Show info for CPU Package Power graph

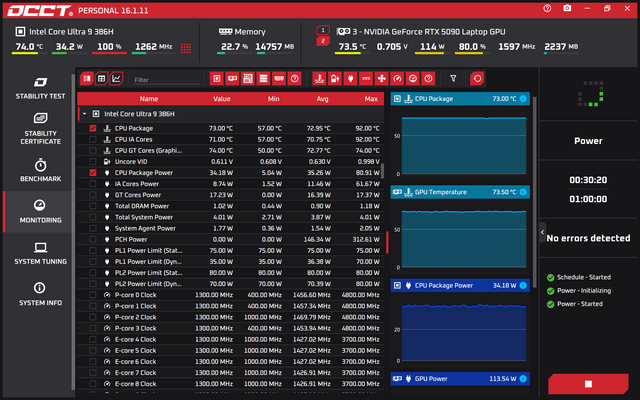click(x=523, y=286)
